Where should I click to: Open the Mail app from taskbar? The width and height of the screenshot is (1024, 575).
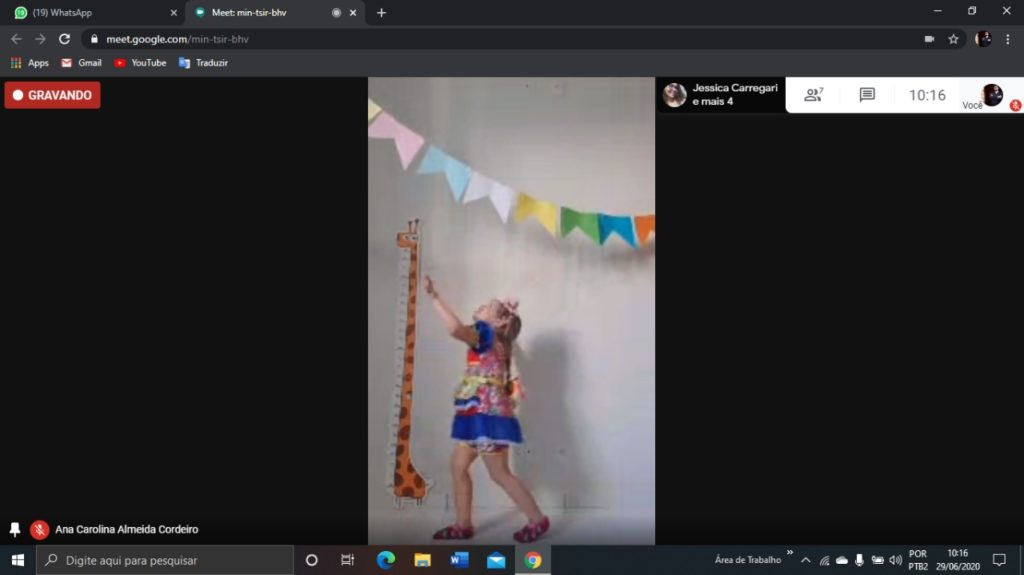pyautogui.click(x=496, y=560)
